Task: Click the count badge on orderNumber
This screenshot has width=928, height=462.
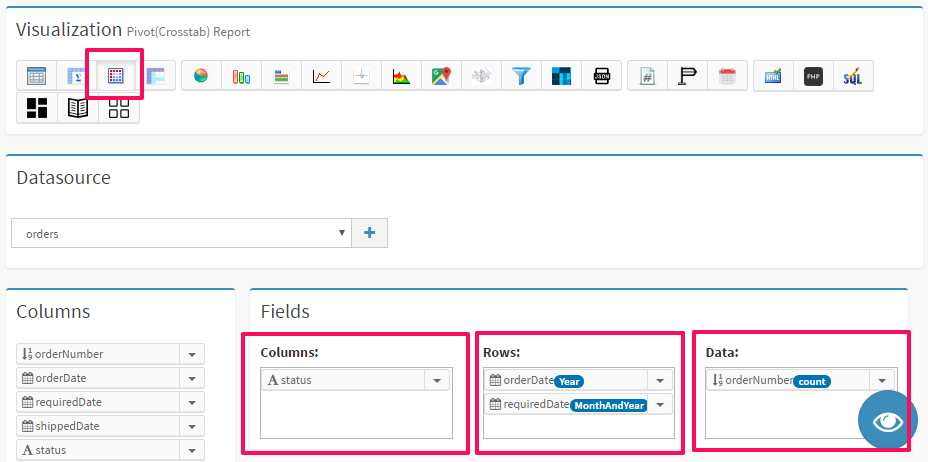Action: coord(812,382)
